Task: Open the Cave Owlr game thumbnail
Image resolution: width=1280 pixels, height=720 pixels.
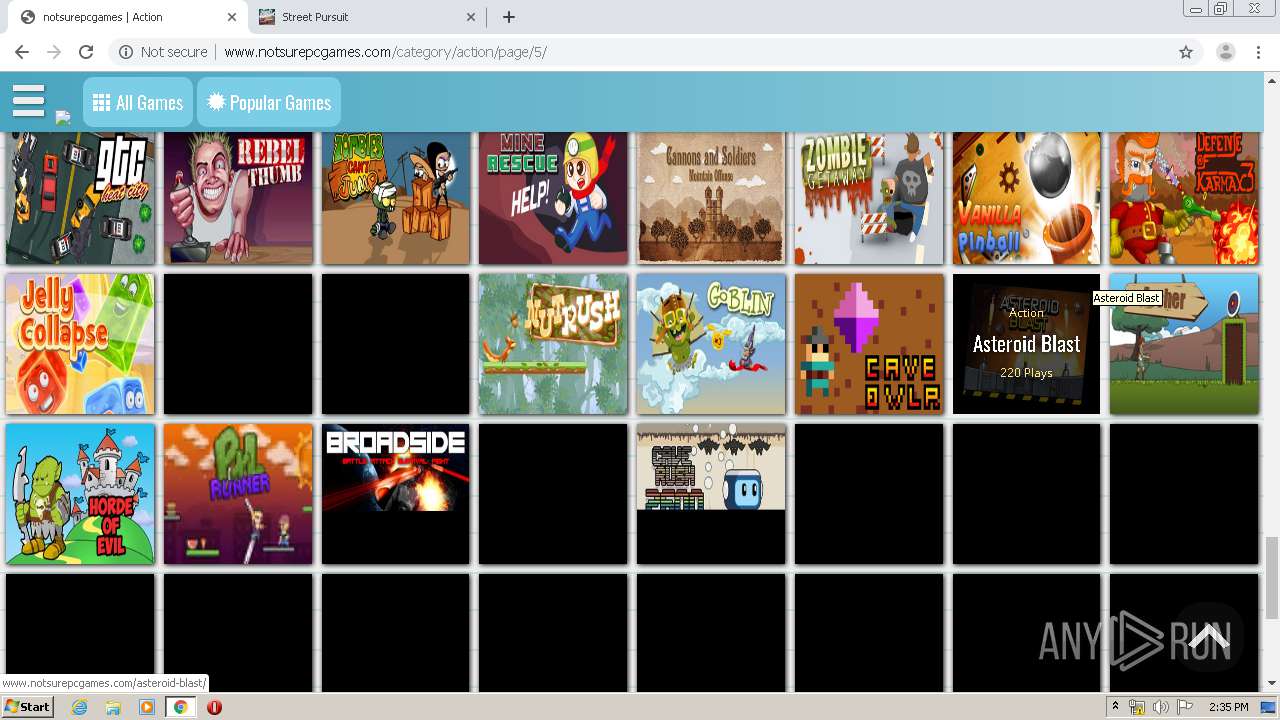Action: tap(869, 344)
